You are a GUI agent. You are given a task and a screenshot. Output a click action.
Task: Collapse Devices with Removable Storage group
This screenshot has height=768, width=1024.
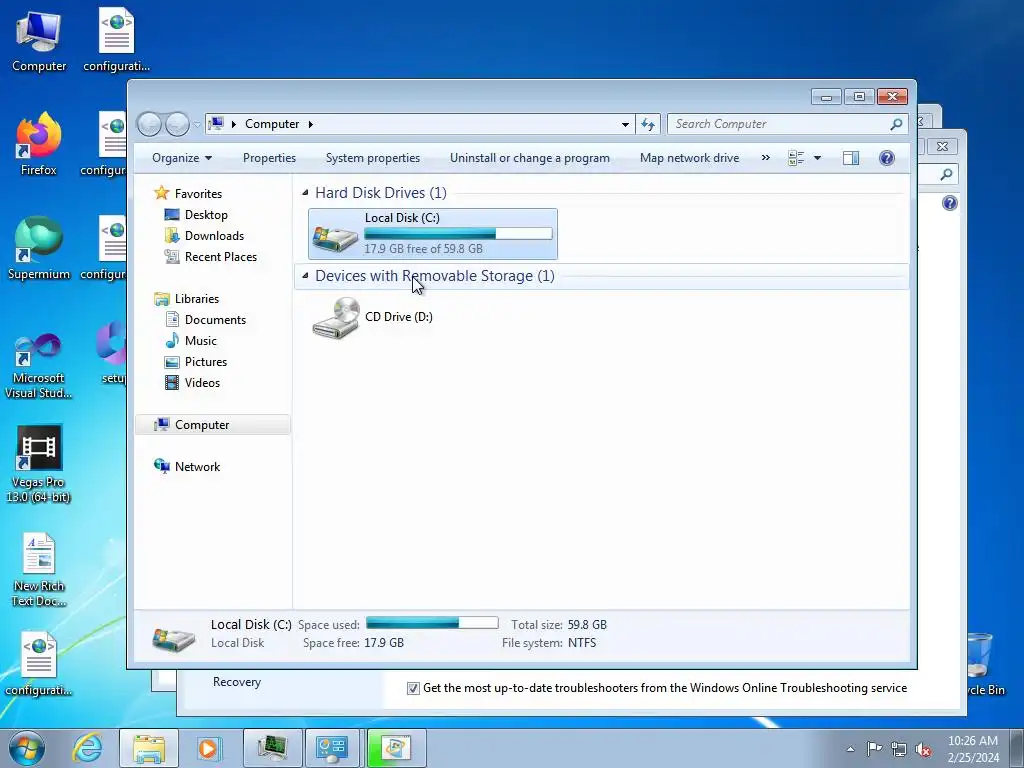(305, 276)
